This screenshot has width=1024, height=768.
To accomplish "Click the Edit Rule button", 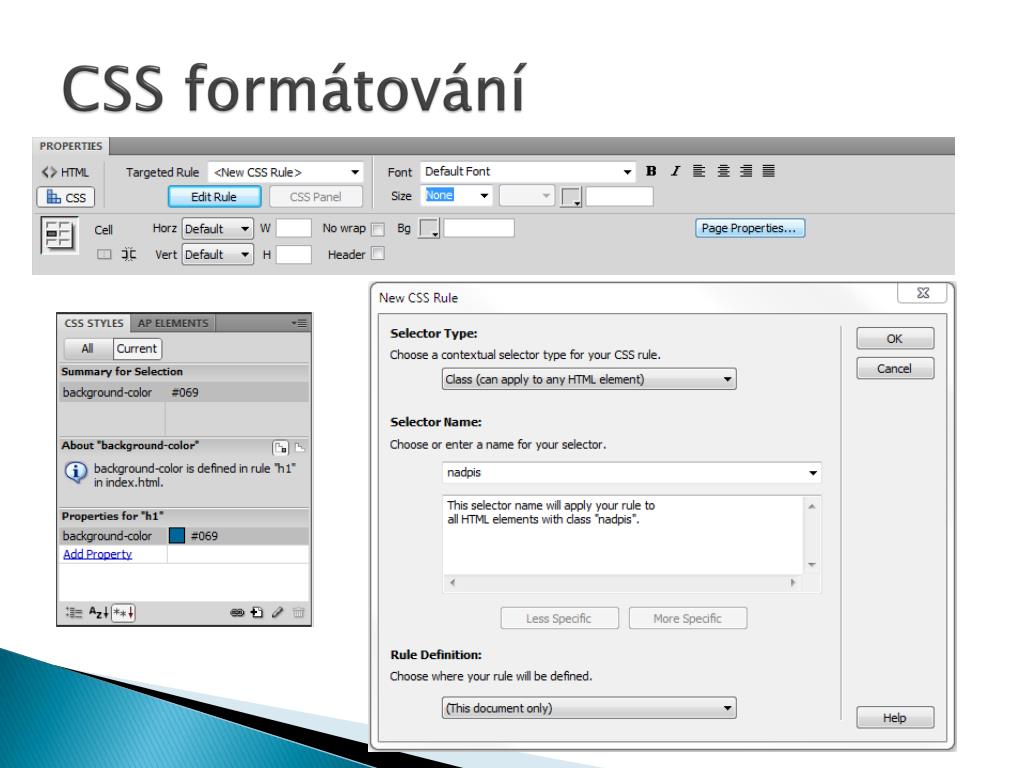I will click(214, 197).
